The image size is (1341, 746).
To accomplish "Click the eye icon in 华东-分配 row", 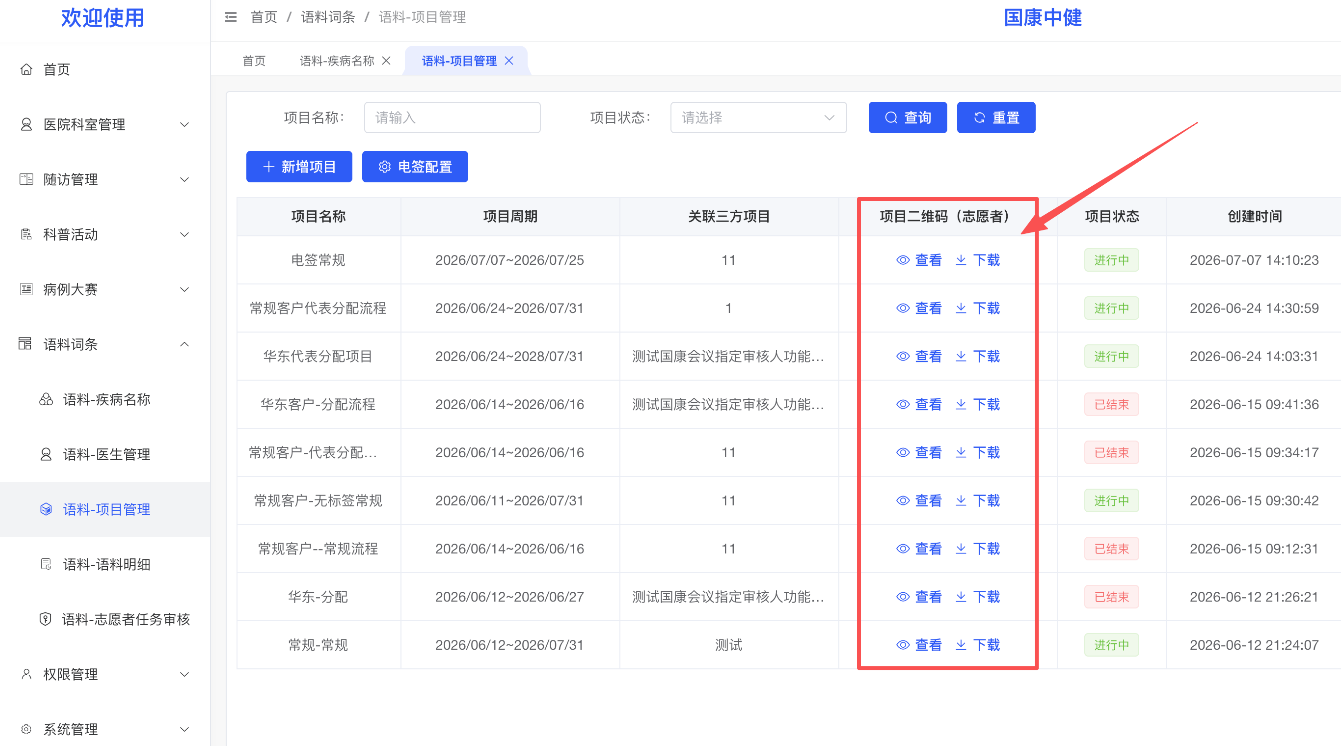I will 903,597.
